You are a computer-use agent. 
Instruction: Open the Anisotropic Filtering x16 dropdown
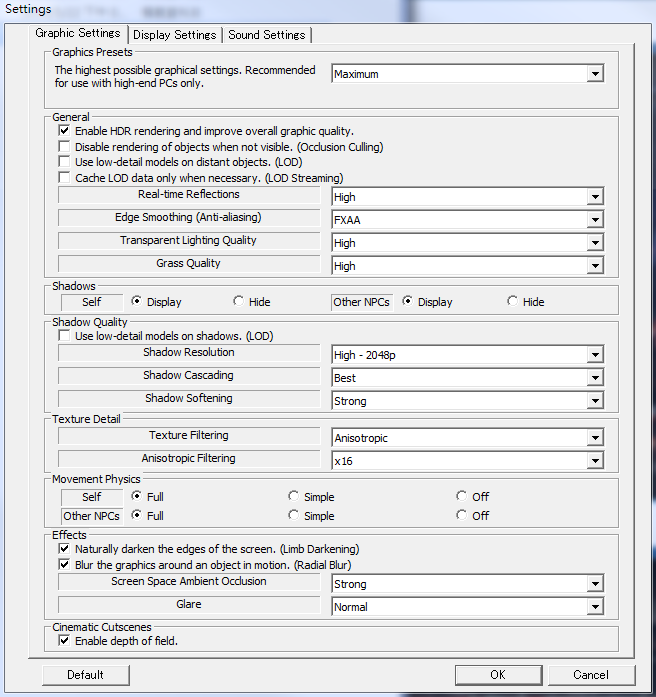(468, 461)
